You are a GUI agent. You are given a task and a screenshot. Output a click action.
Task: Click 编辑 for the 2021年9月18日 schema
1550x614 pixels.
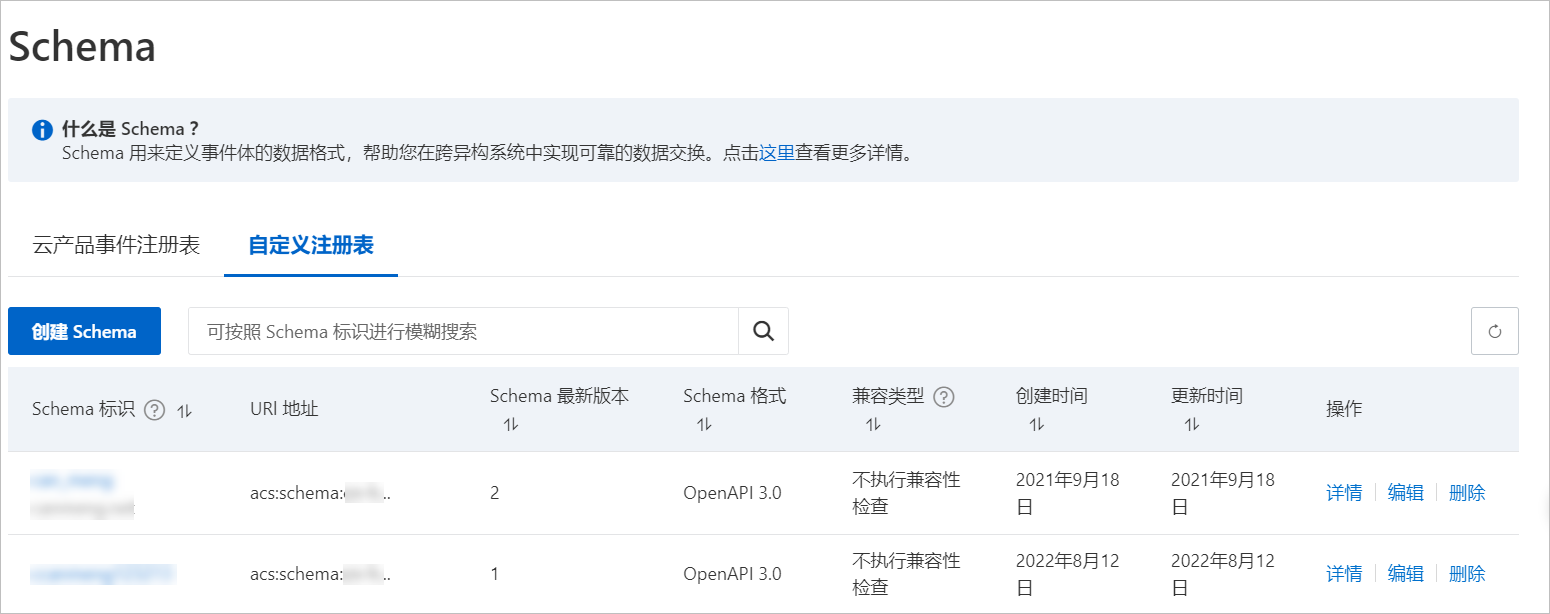click(x=1405, y=493)
